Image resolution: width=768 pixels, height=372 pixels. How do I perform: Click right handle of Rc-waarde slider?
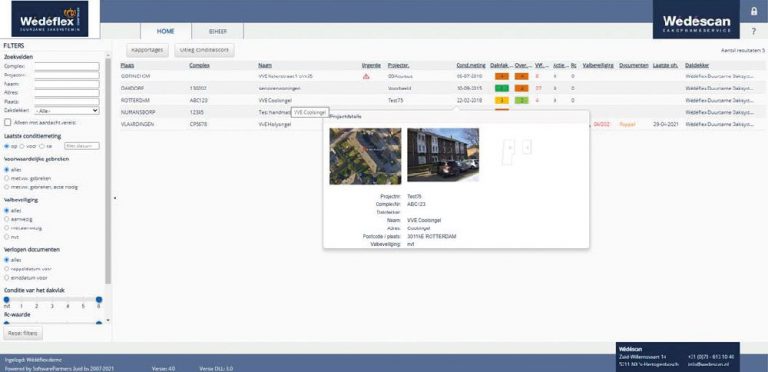(99, 323)
